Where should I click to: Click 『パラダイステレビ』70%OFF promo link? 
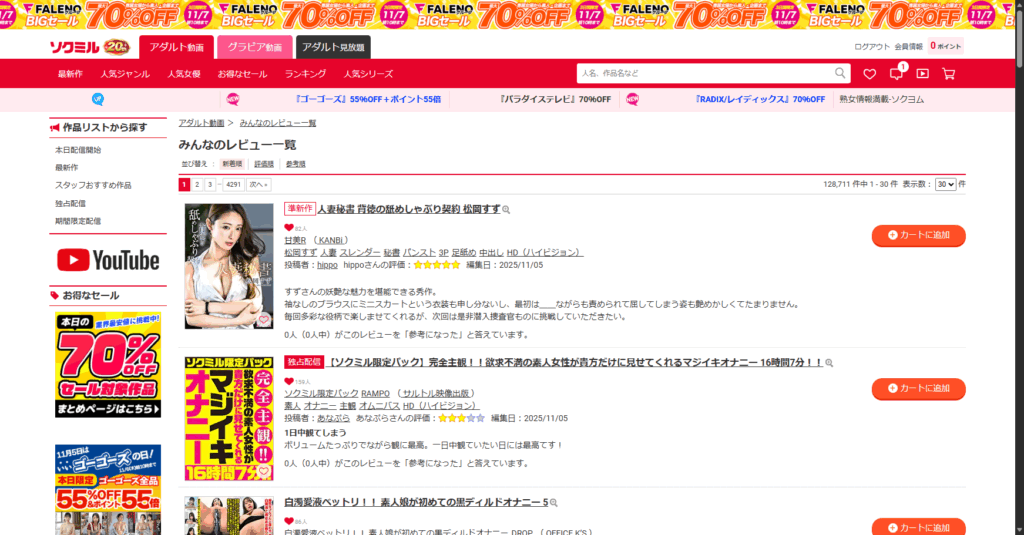554,99
